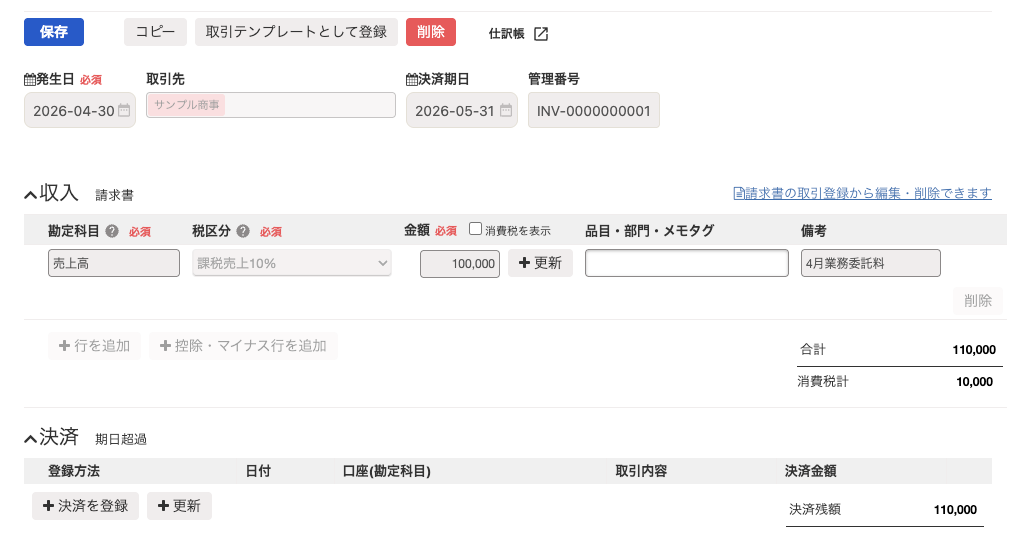Open link 請求書の取引登録から編集・削除できます
The height and width of the screenshot is (551, 1029).
pos(862,194)
